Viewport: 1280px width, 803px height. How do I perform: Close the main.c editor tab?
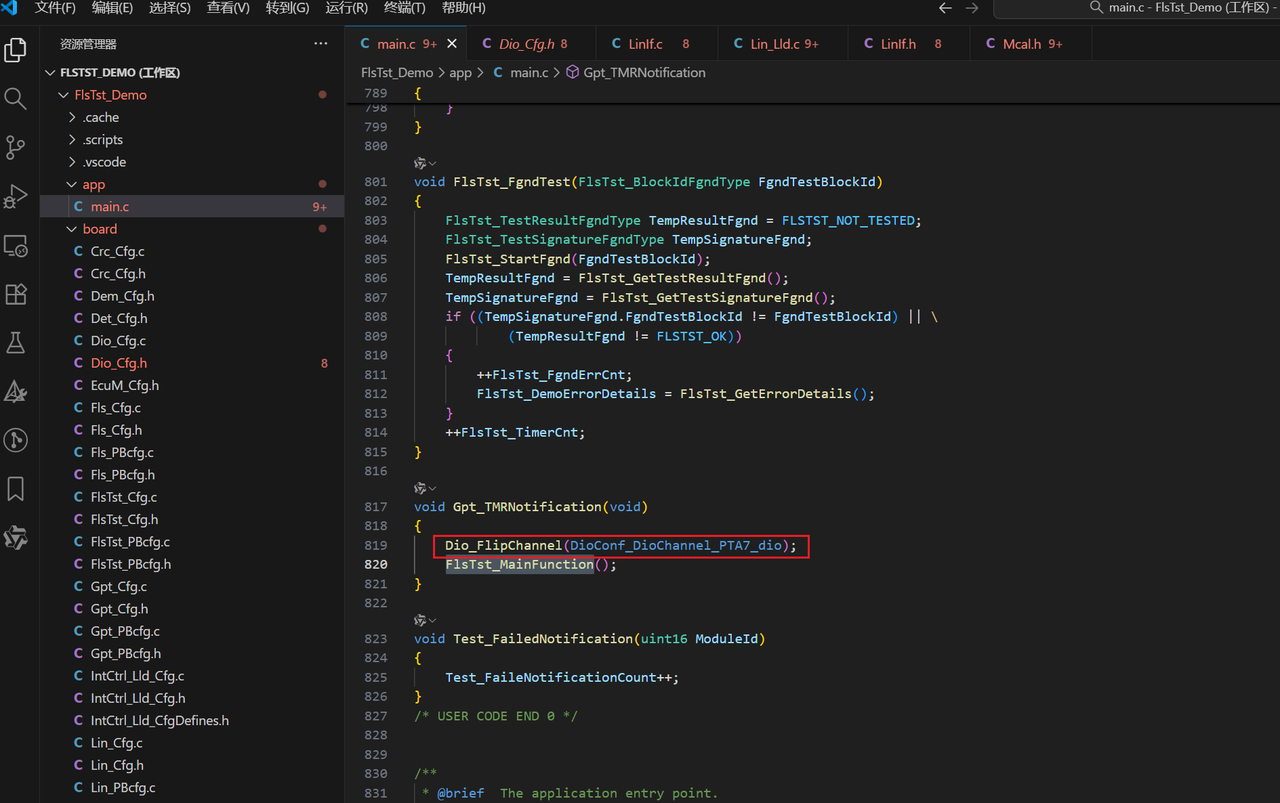tap(452, 44)
